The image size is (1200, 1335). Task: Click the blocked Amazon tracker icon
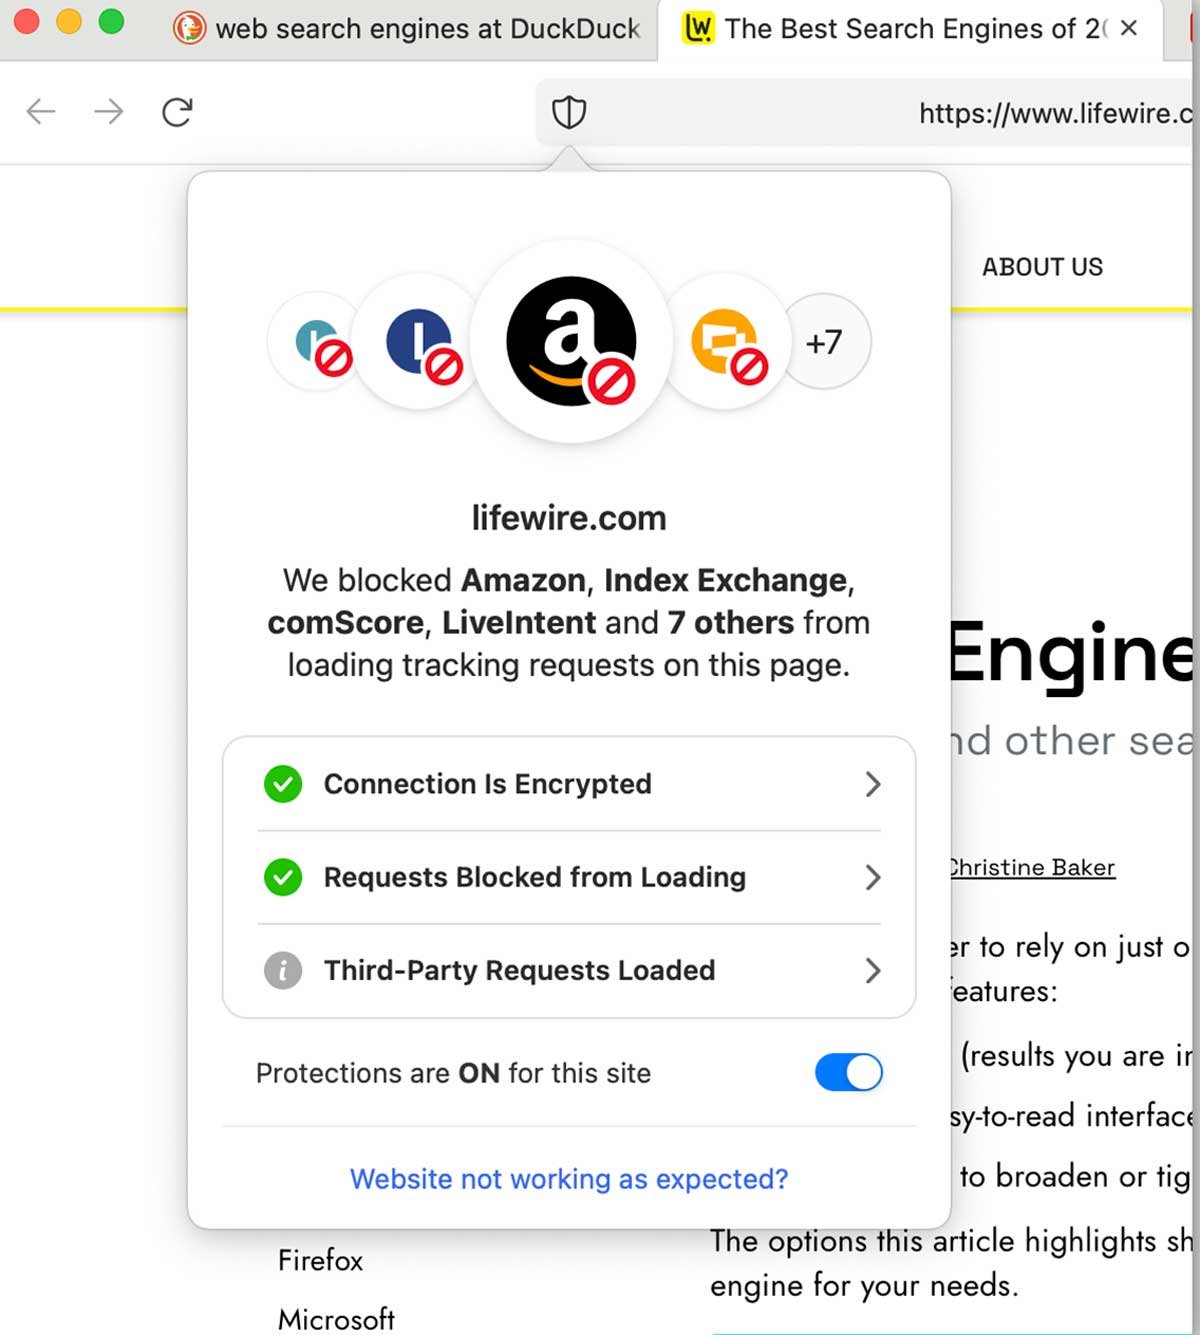(x=571, y=341)
